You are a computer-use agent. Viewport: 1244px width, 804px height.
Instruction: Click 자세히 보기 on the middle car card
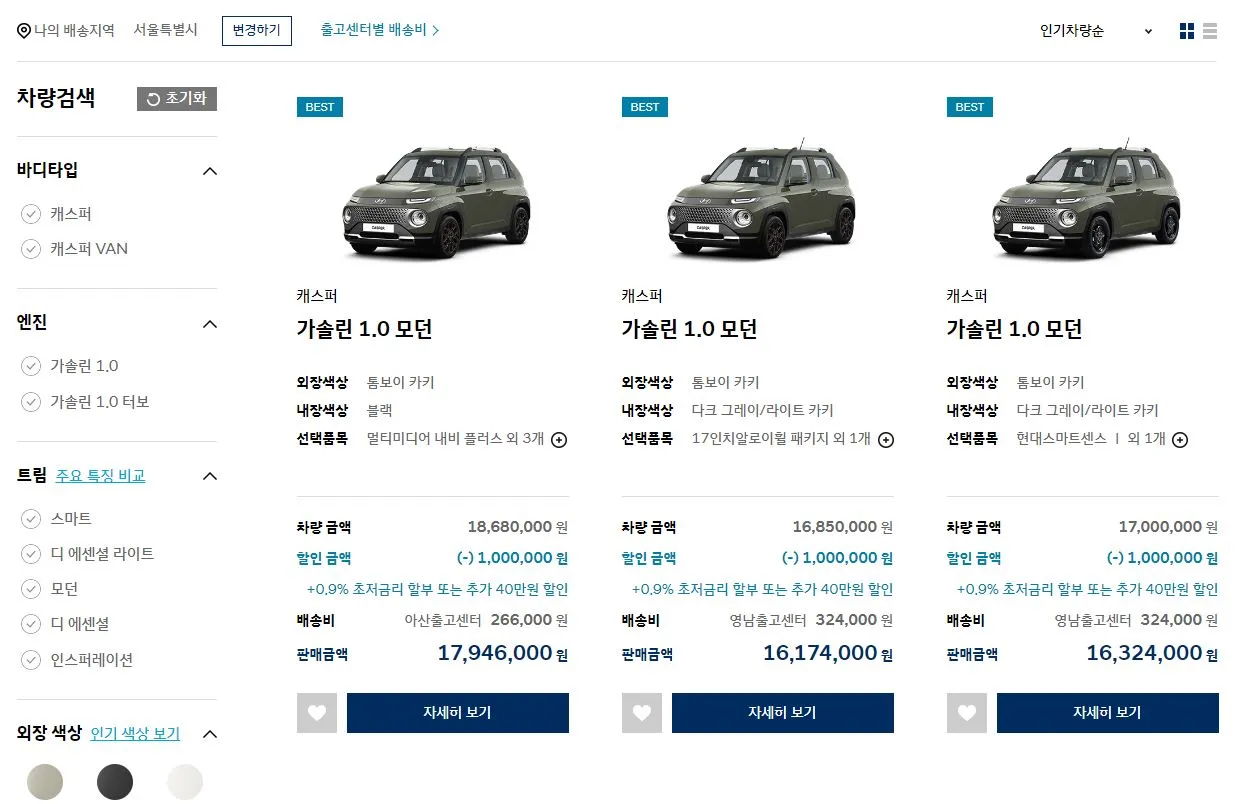click(x=781, y=713)
